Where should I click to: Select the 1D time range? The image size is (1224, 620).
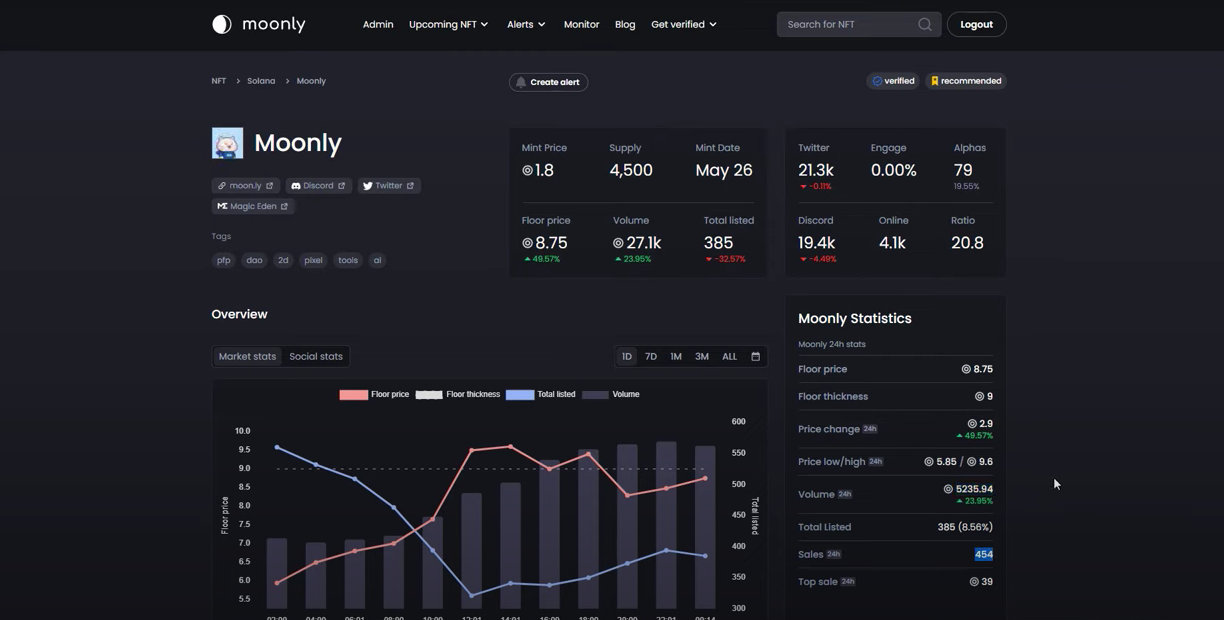click(627, 356)
